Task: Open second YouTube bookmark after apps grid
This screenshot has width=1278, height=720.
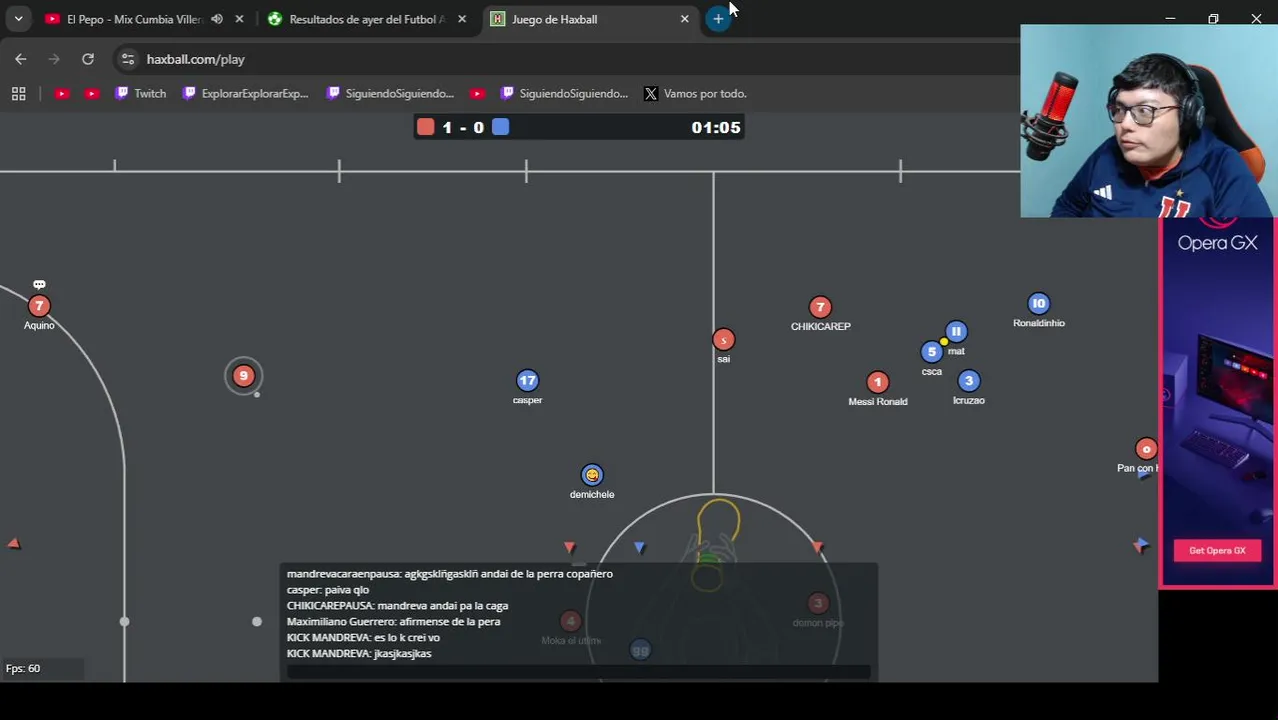Action: (x=92, y=93)
